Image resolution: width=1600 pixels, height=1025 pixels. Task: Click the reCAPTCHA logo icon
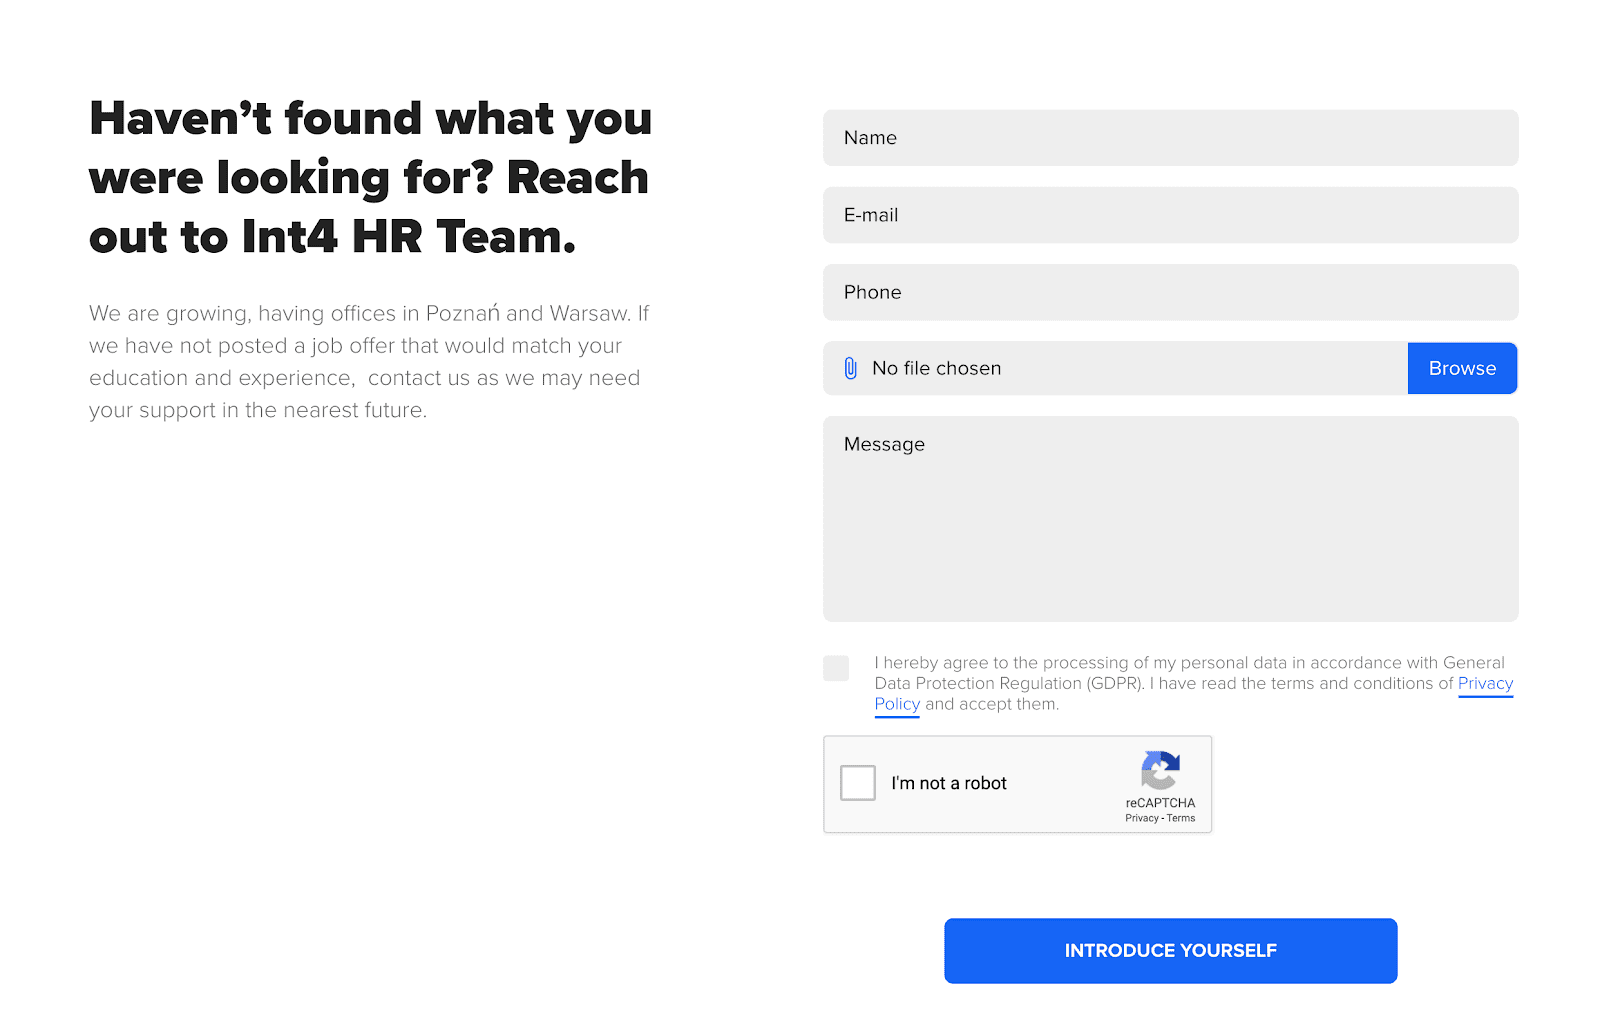point(1160,771)
